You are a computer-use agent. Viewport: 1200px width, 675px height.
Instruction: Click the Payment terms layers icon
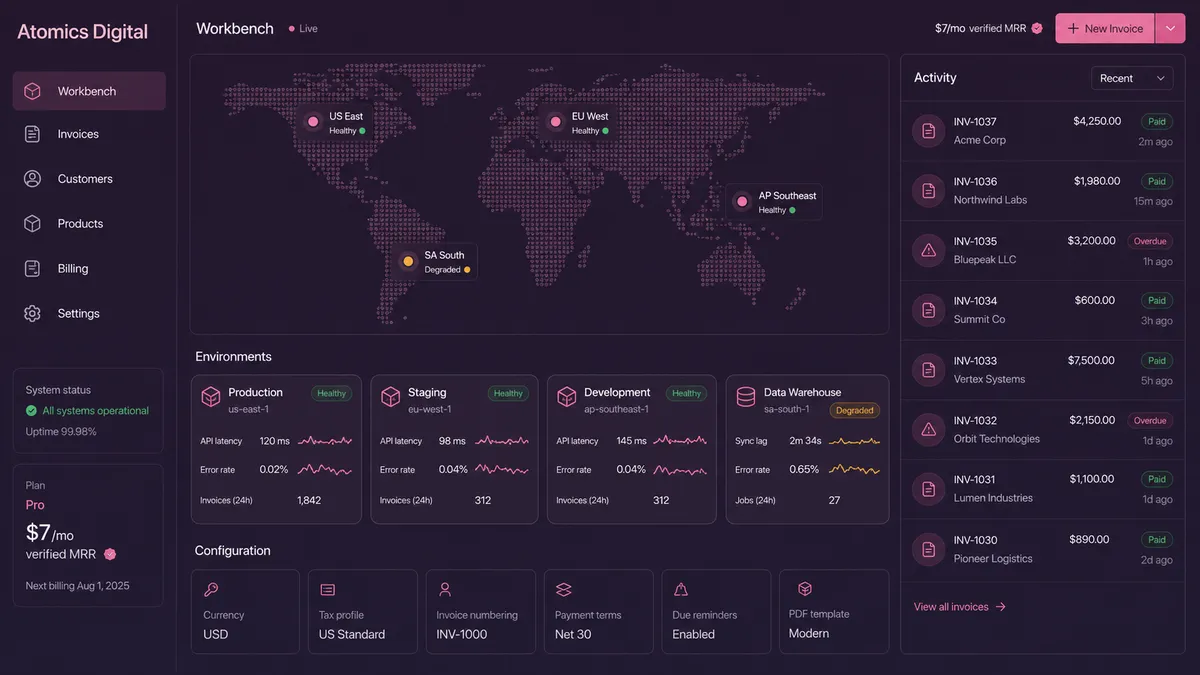tap(563, 590)
